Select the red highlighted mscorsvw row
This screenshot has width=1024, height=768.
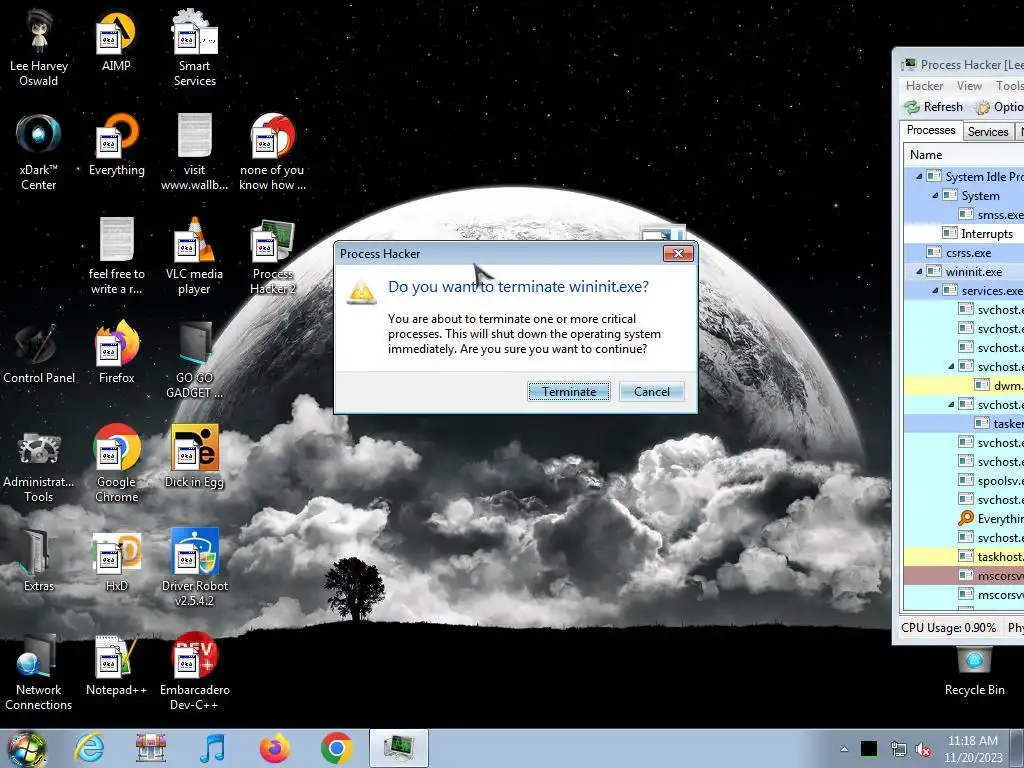coord(964,575)
